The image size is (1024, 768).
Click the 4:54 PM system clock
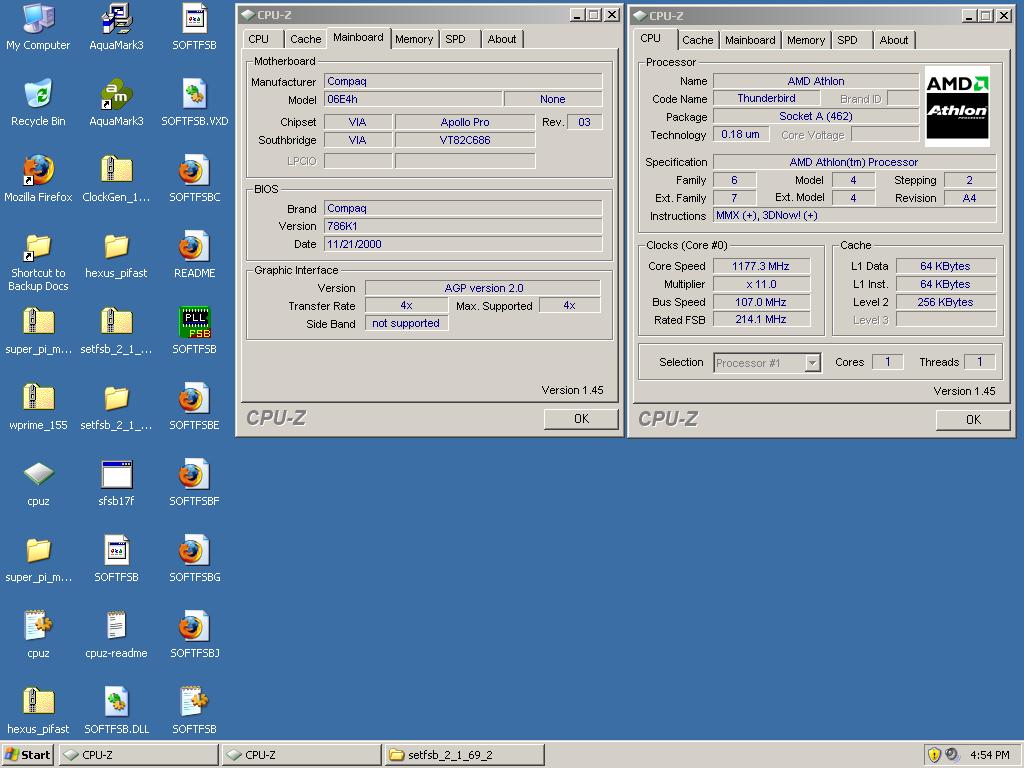990,755
